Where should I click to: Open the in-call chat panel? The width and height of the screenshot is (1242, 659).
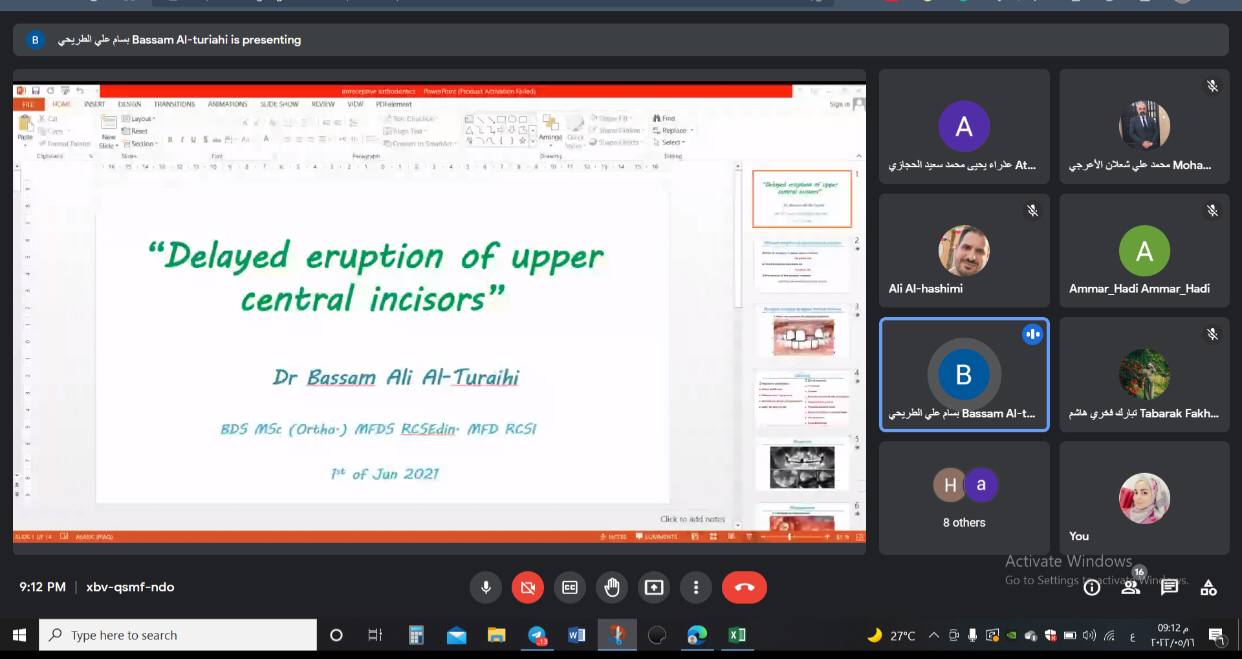(x=1169, y=588)
